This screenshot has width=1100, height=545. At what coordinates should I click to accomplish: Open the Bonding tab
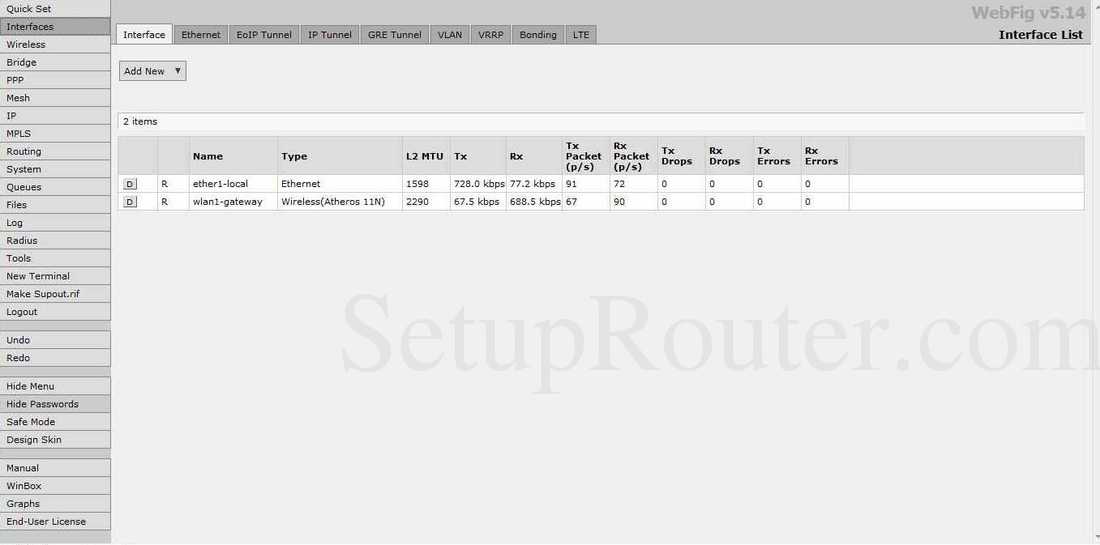537,34
